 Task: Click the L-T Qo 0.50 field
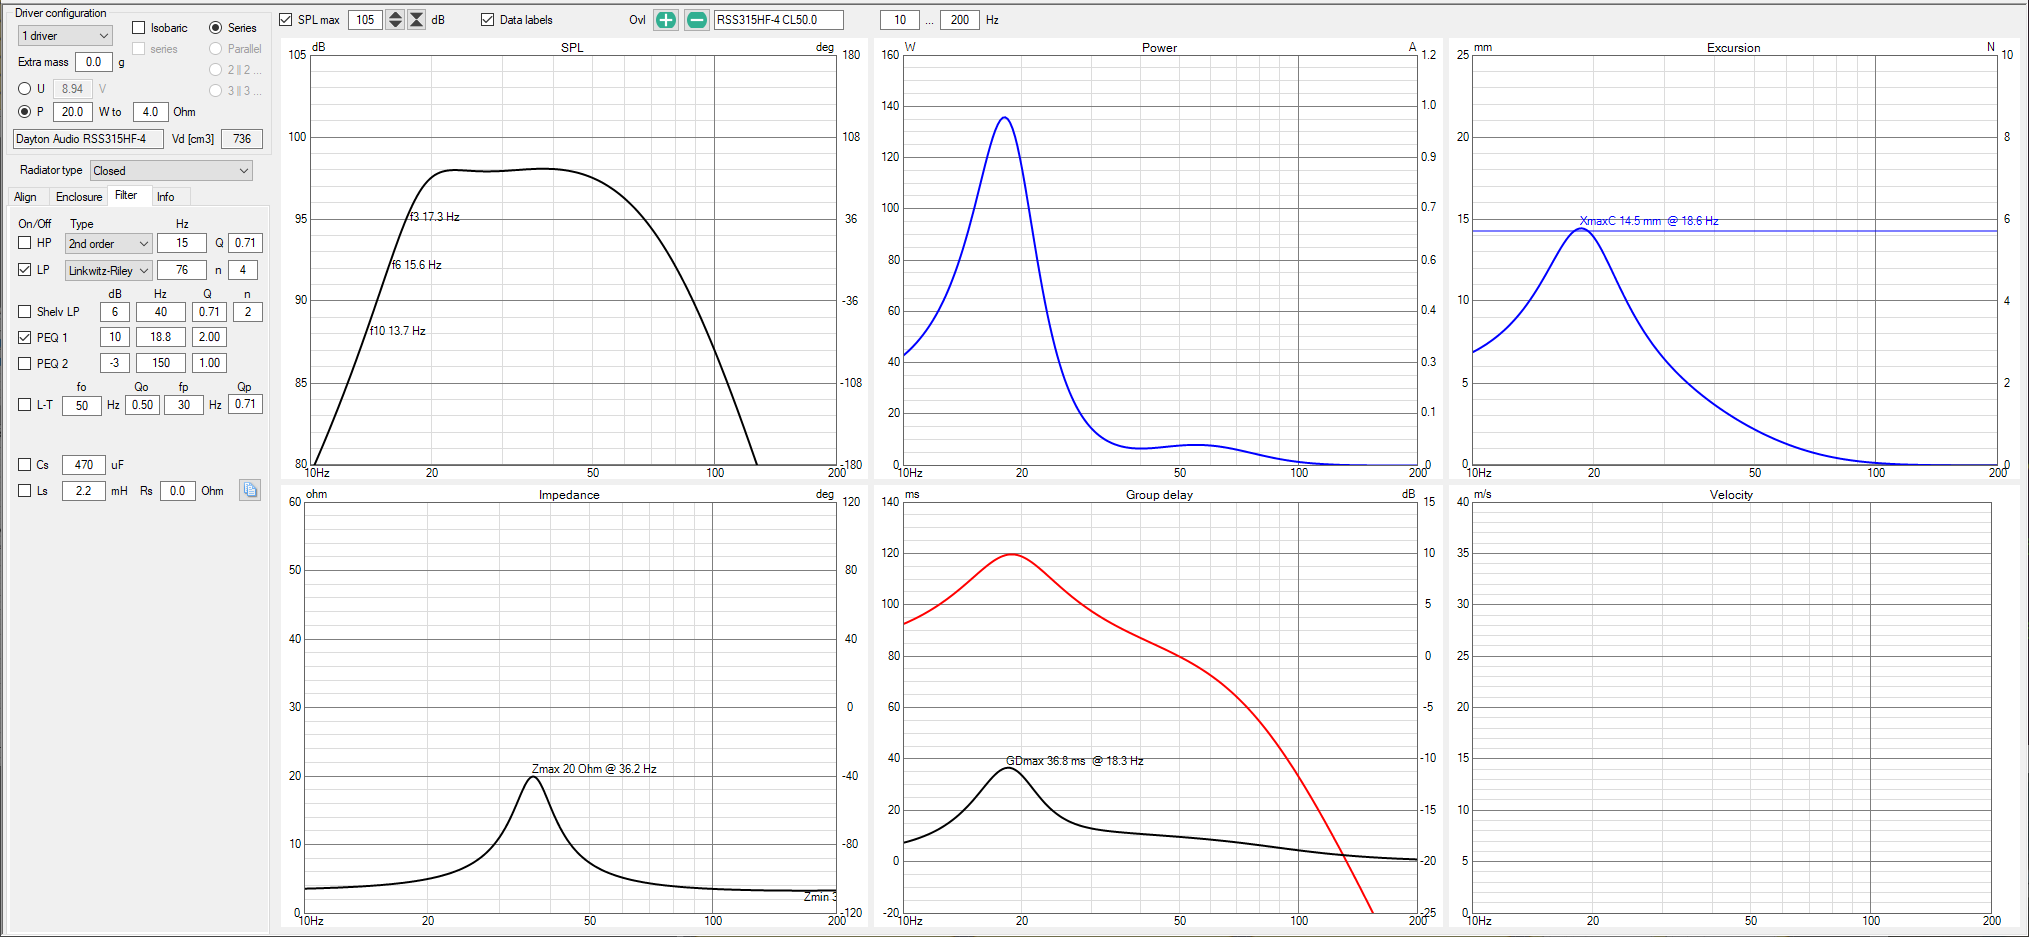pyautogui.click(x=143, y=406)
